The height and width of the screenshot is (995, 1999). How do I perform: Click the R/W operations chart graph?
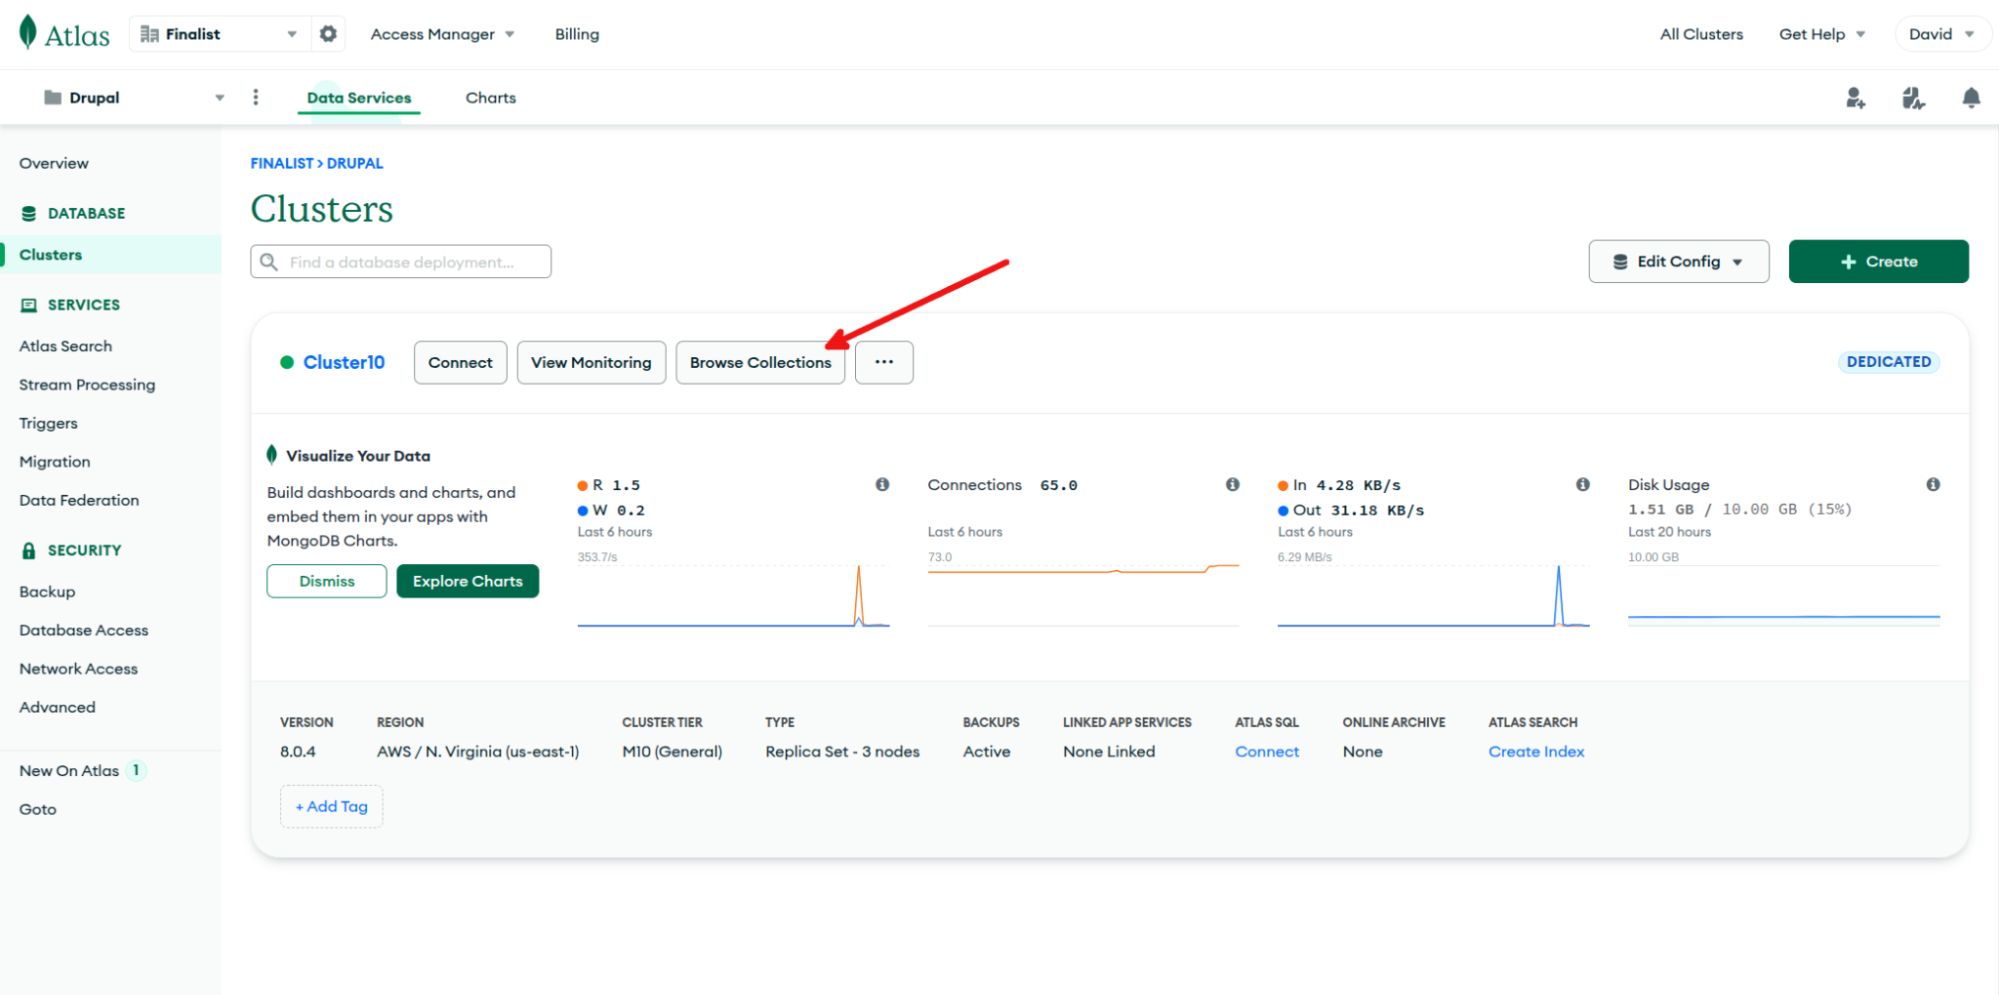[733, 596]
